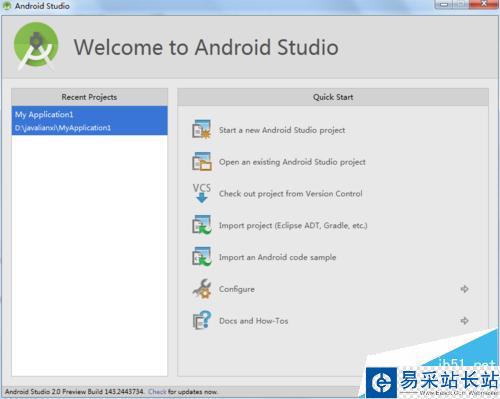The image size is (500, 399).
Task: Click the open existing project folder icon
Action: point(202,161)
